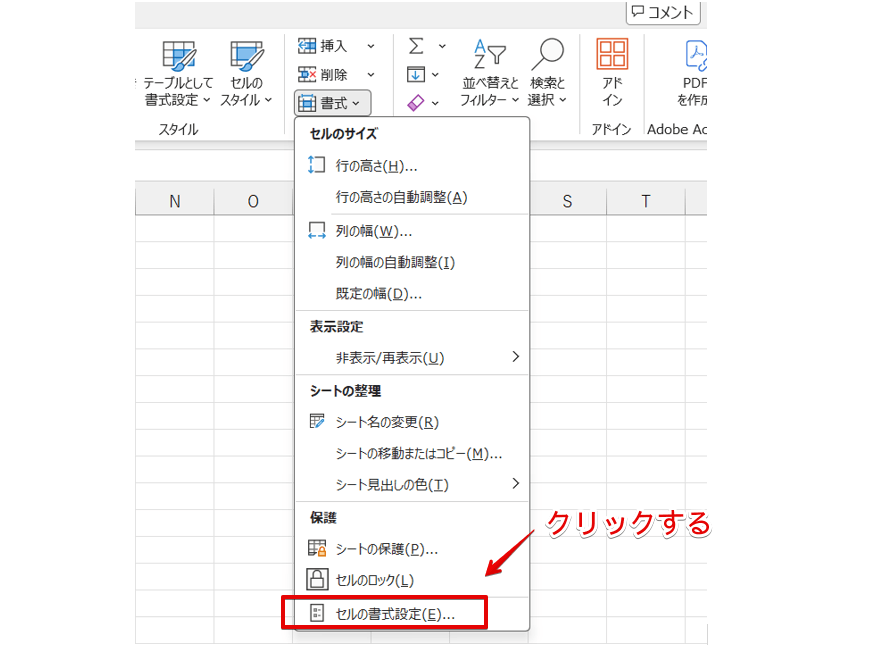Select column header N

[x=174, y=200]
